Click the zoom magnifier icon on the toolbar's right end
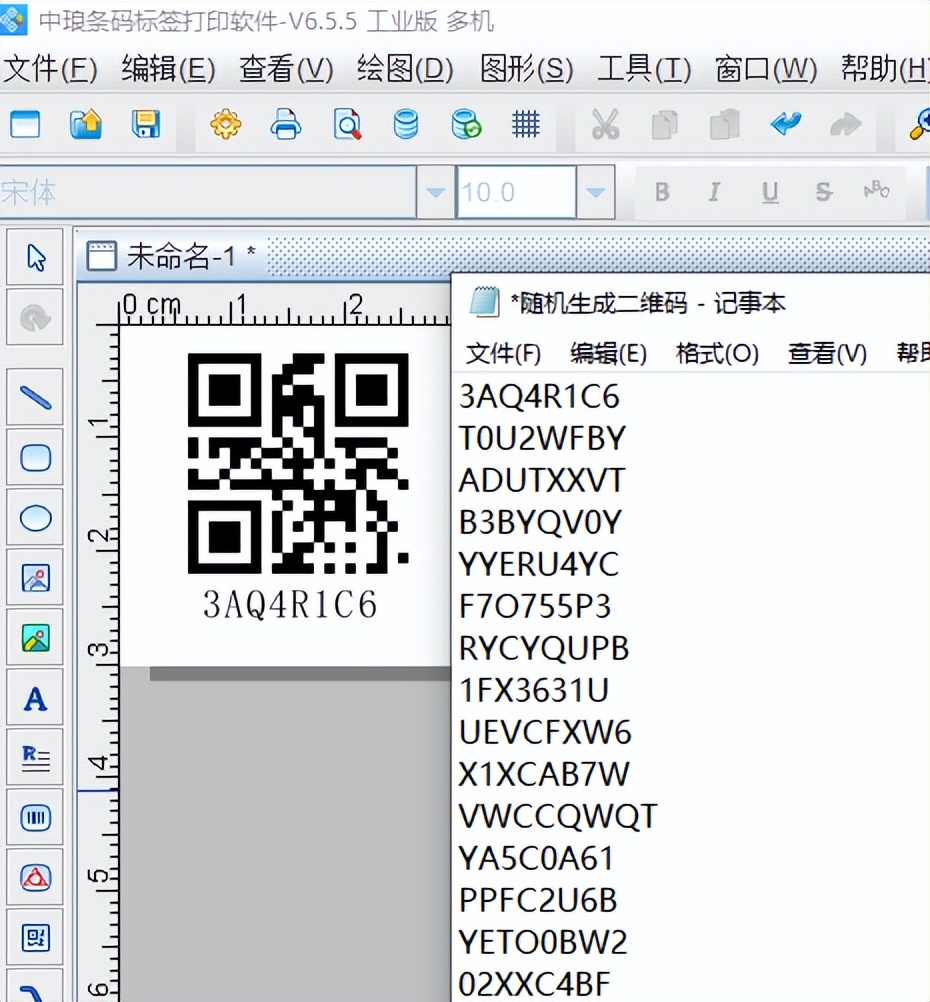Viewport: 930px width, 1002px height. click(x=920, y=124)
